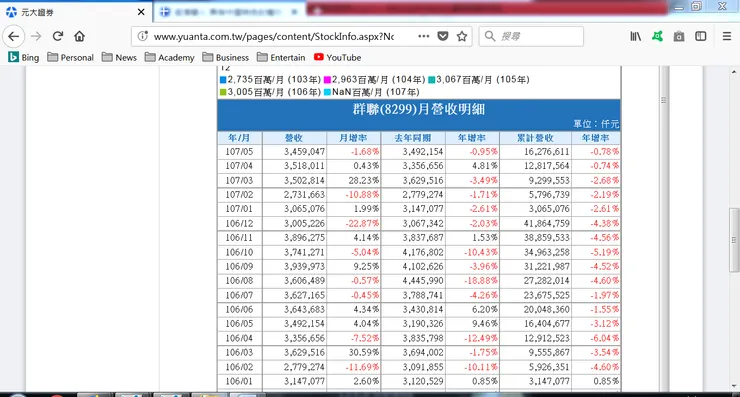Click the 累計營收 column header
The width and height of the screenshot is (740, 397).
pos(535,138)
